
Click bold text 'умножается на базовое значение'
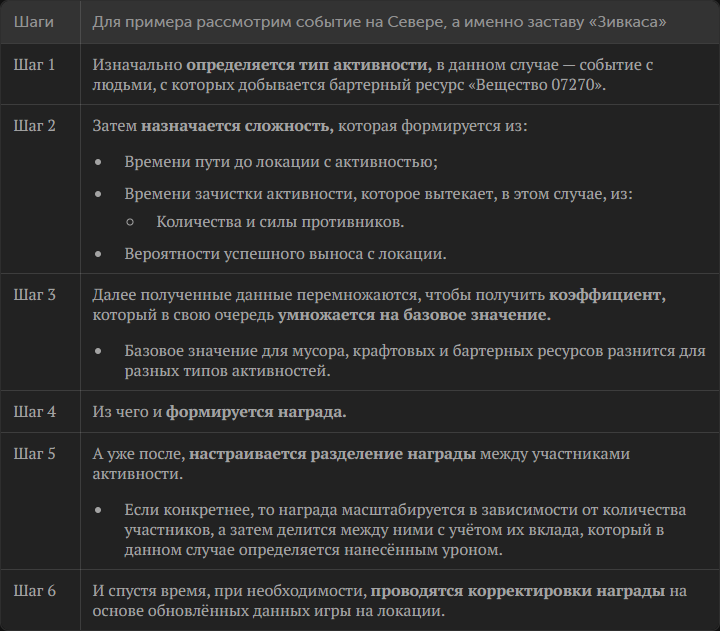tap(414, 316)
